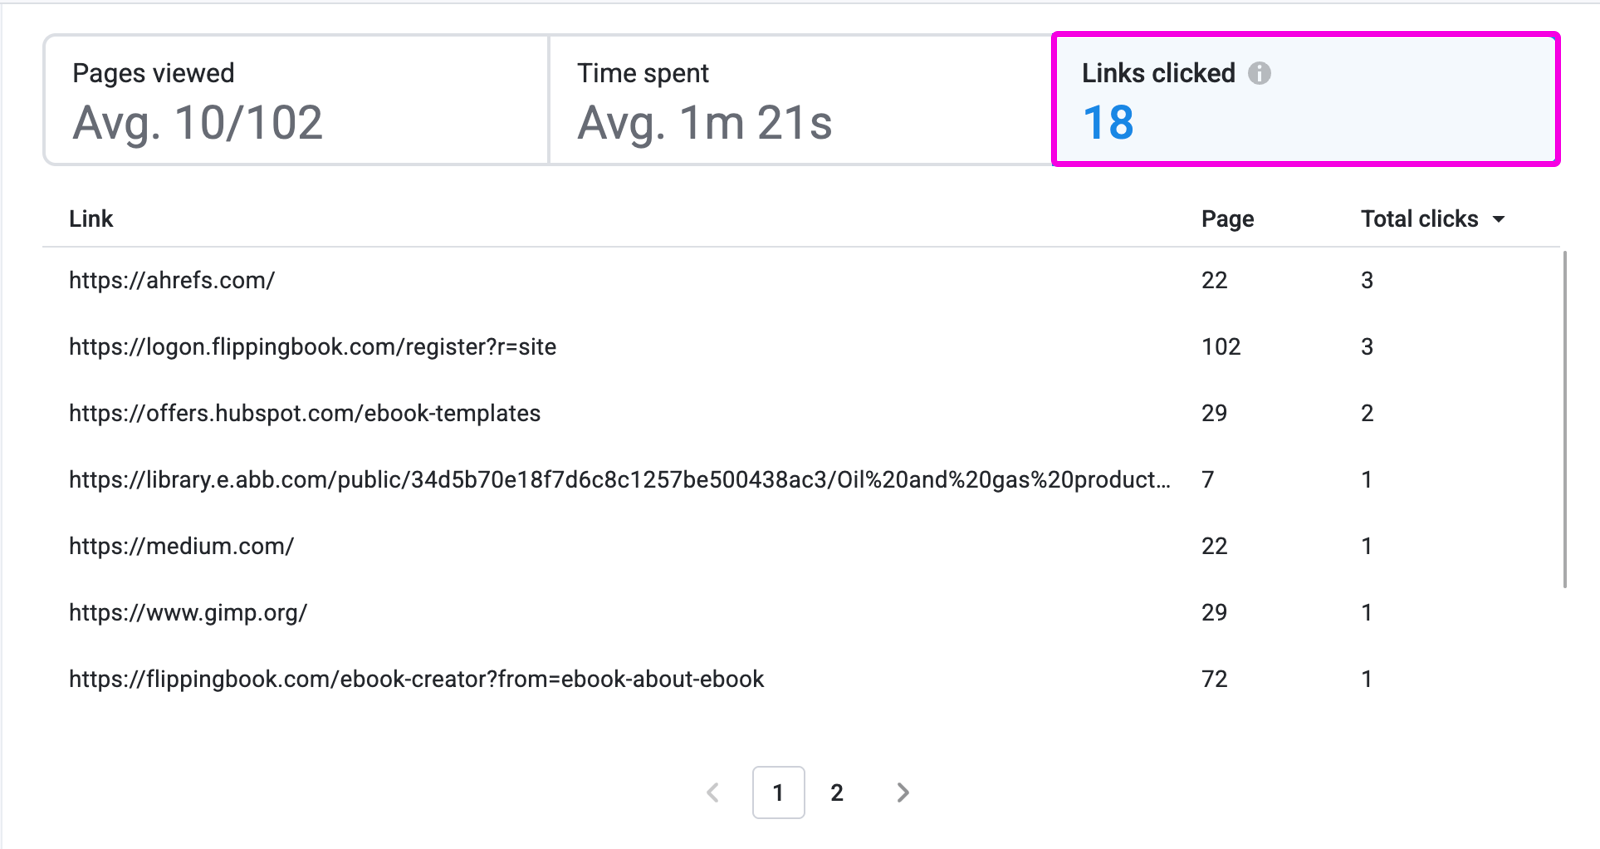The height and width of the screenshot is (849, 1600).
Task: Open the https://www.gimp.org/ link
Action: [x=188, y=612]
